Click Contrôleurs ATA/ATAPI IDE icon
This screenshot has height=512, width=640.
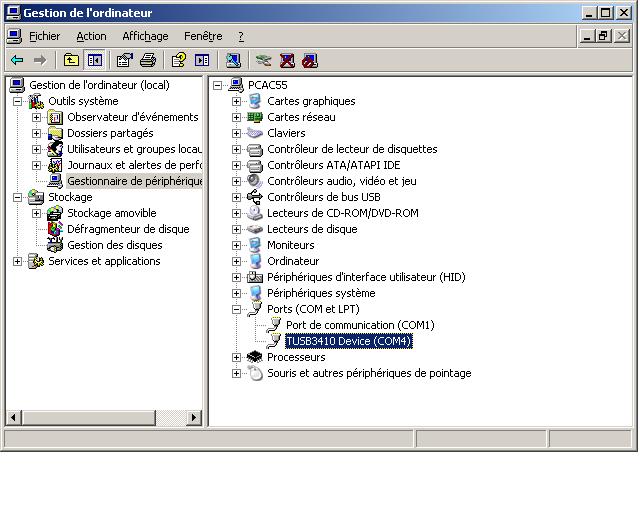255,165
